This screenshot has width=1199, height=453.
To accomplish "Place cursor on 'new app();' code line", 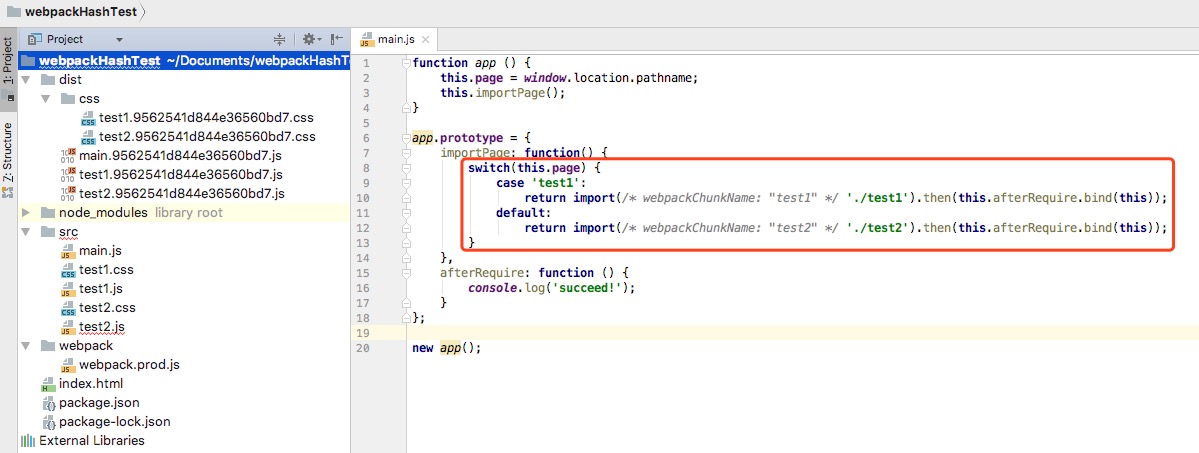I will pos(447,347).
